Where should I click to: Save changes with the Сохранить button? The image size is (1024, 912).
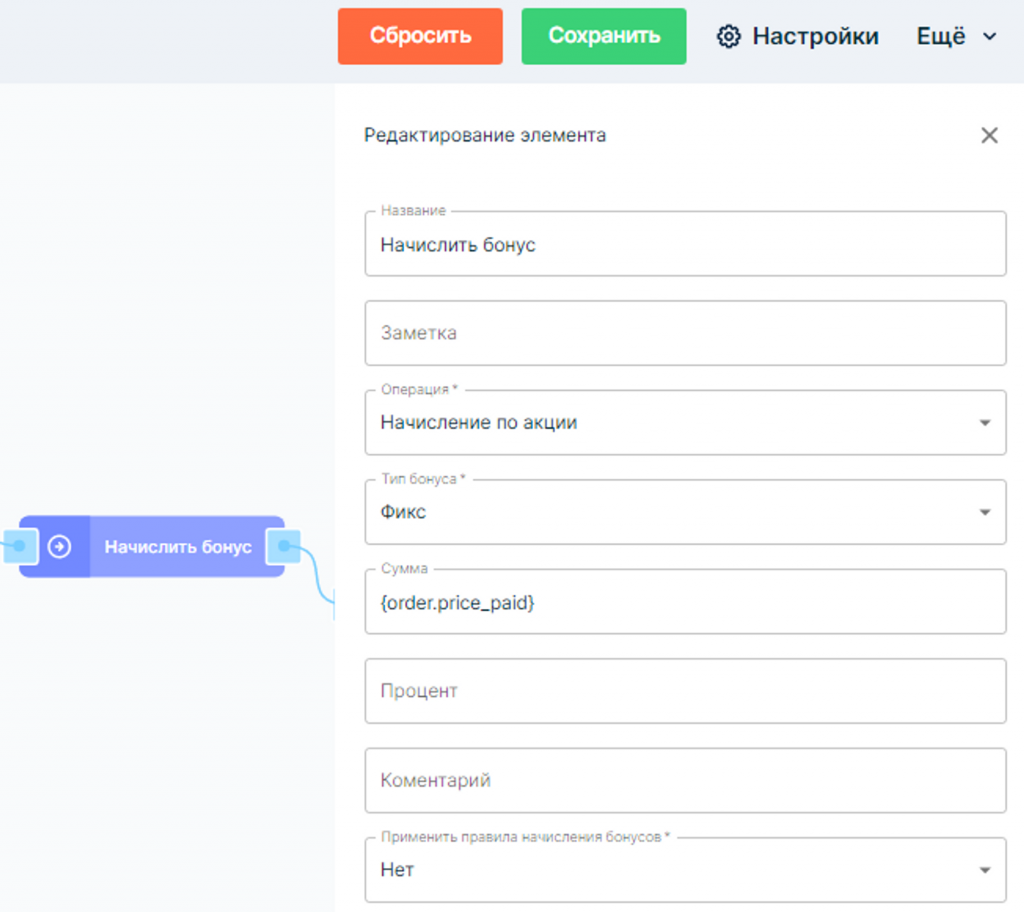603,36
